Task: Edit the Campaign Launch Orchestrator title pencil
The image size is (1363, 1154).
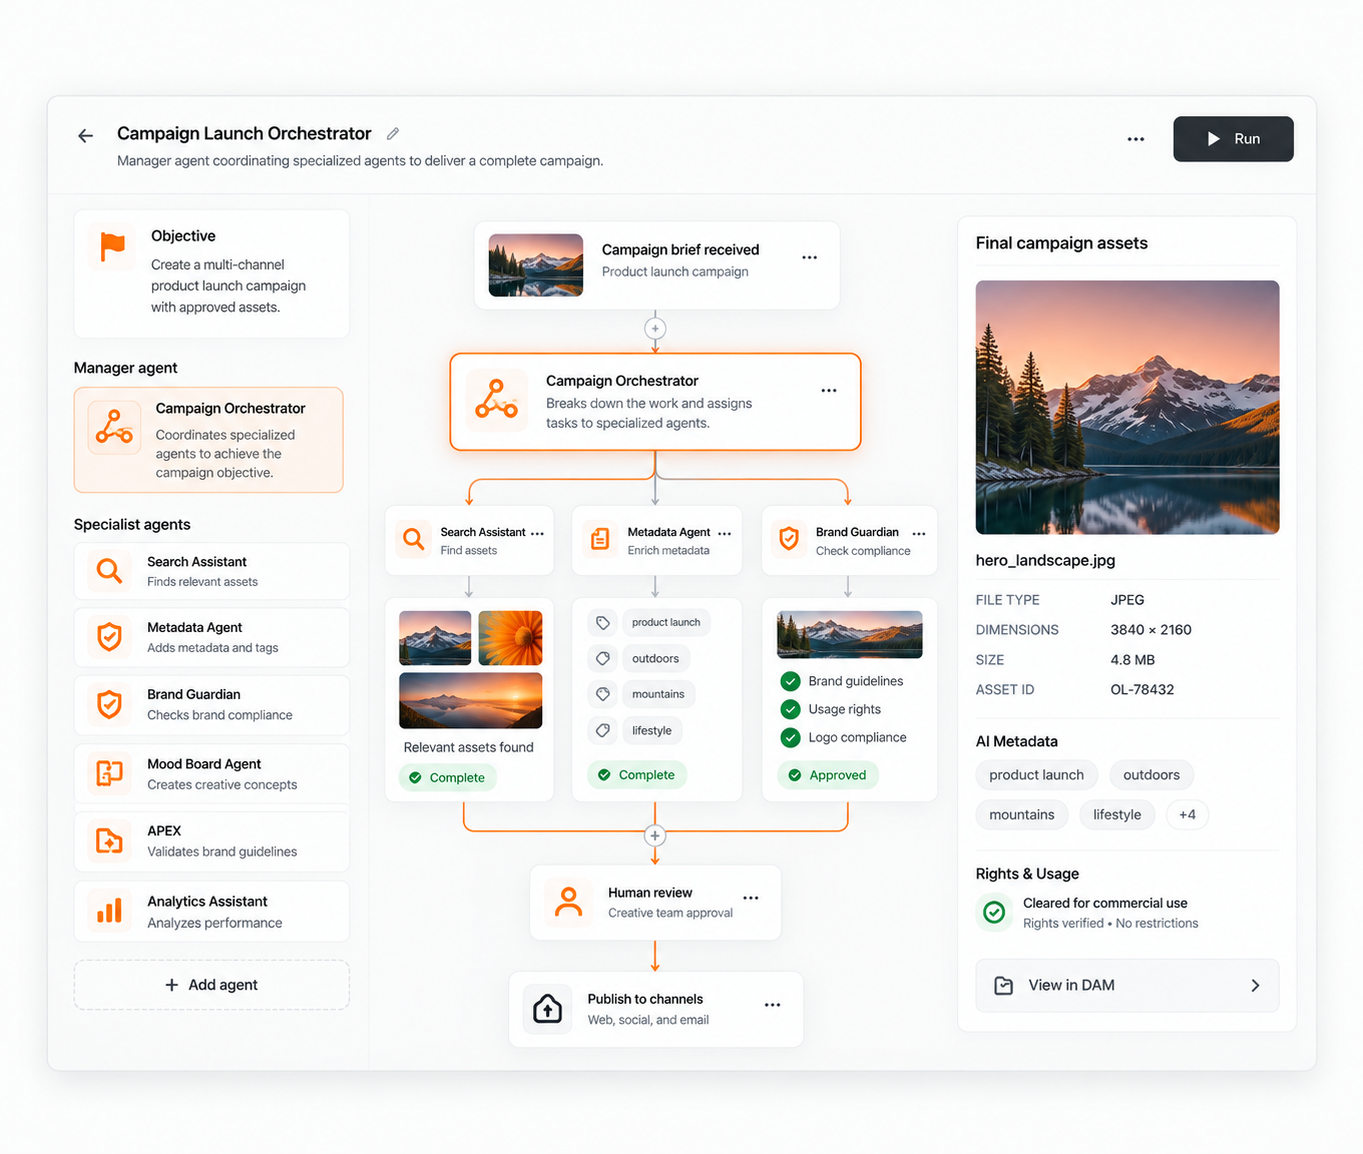Action: click(x=393, y=134)
